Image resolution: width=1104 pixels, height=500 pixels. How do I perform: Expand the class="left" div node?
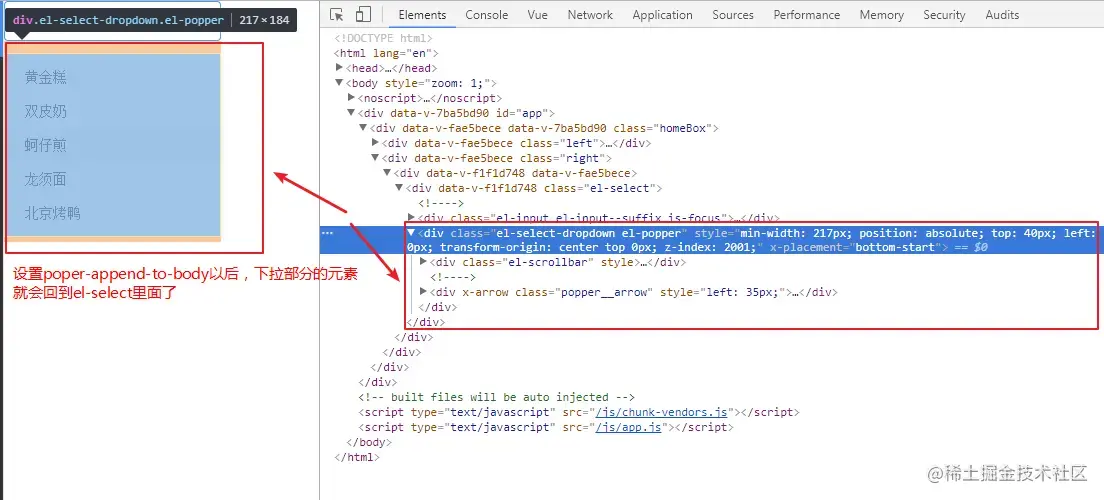[x=375, y=143]
